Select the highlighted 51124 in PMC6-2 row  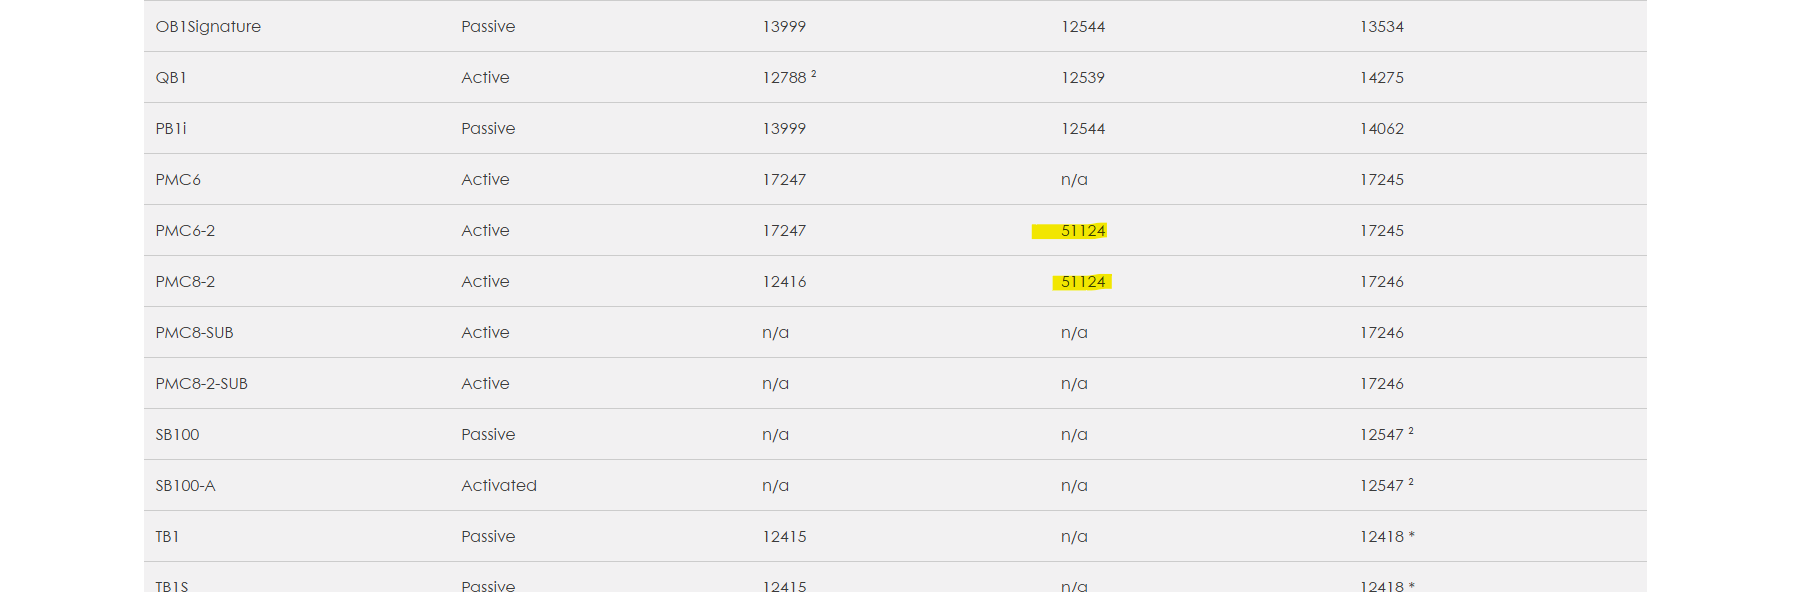pos(1083,231)
